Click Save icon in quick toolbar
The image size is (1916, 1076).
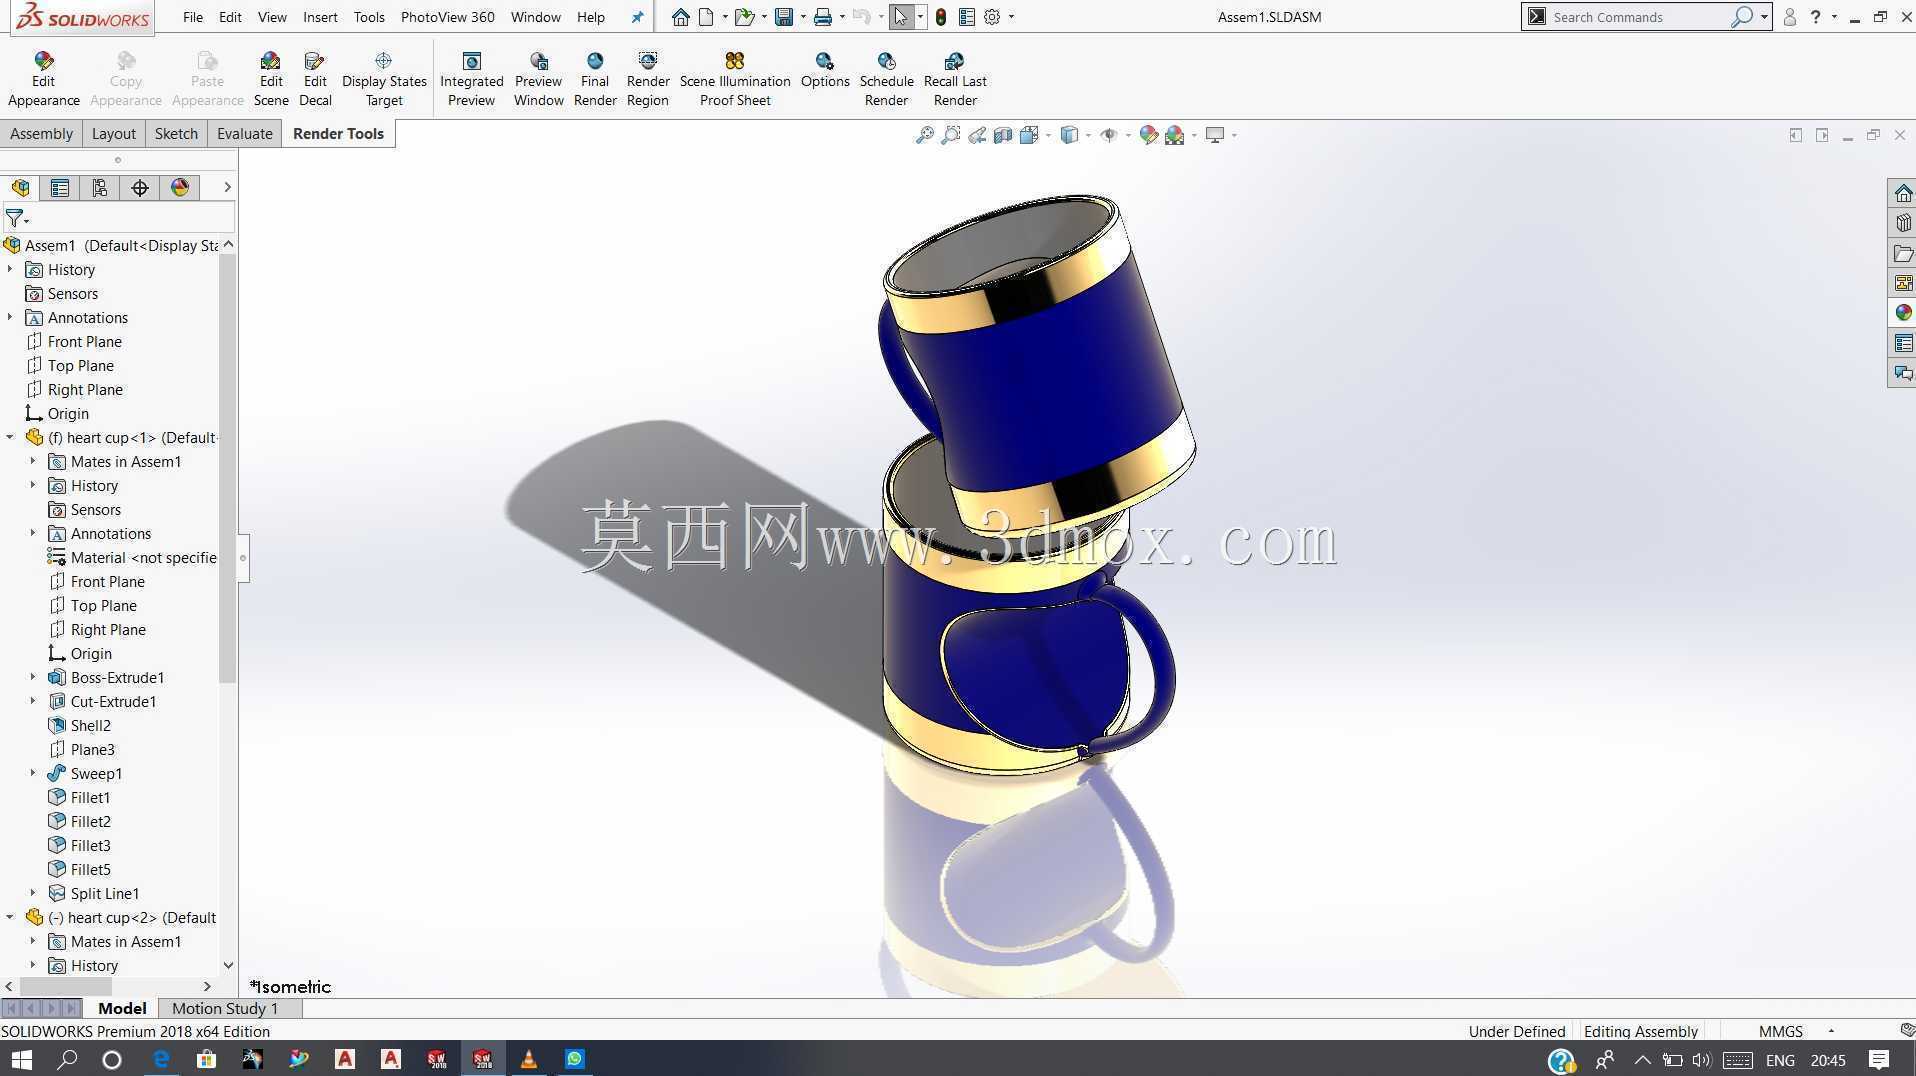(x=784, y=17)
